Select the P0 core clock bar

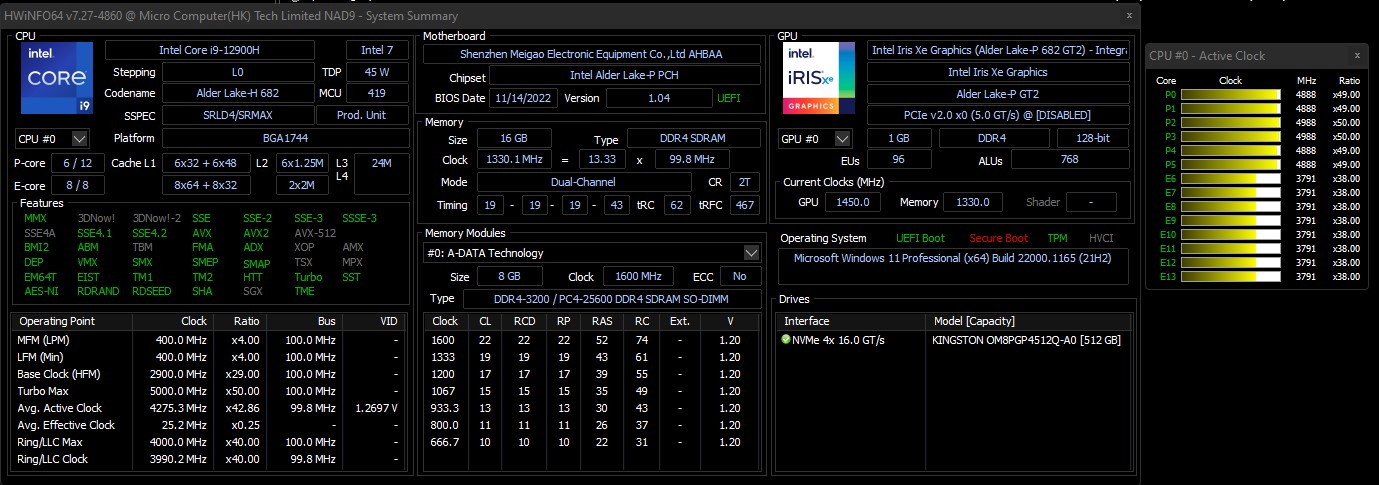[x=1231, y=94]
